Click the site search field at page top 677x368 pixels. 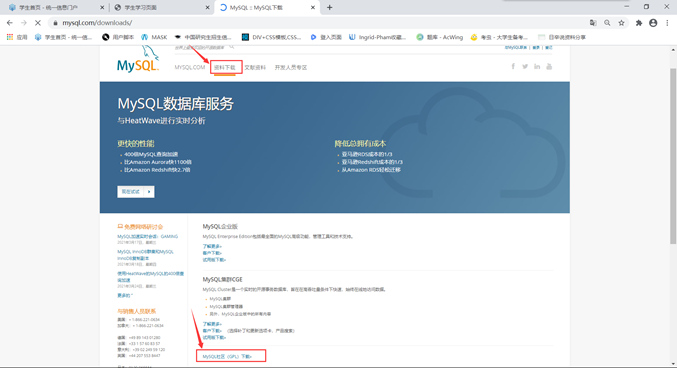click(x=201, y=47)
